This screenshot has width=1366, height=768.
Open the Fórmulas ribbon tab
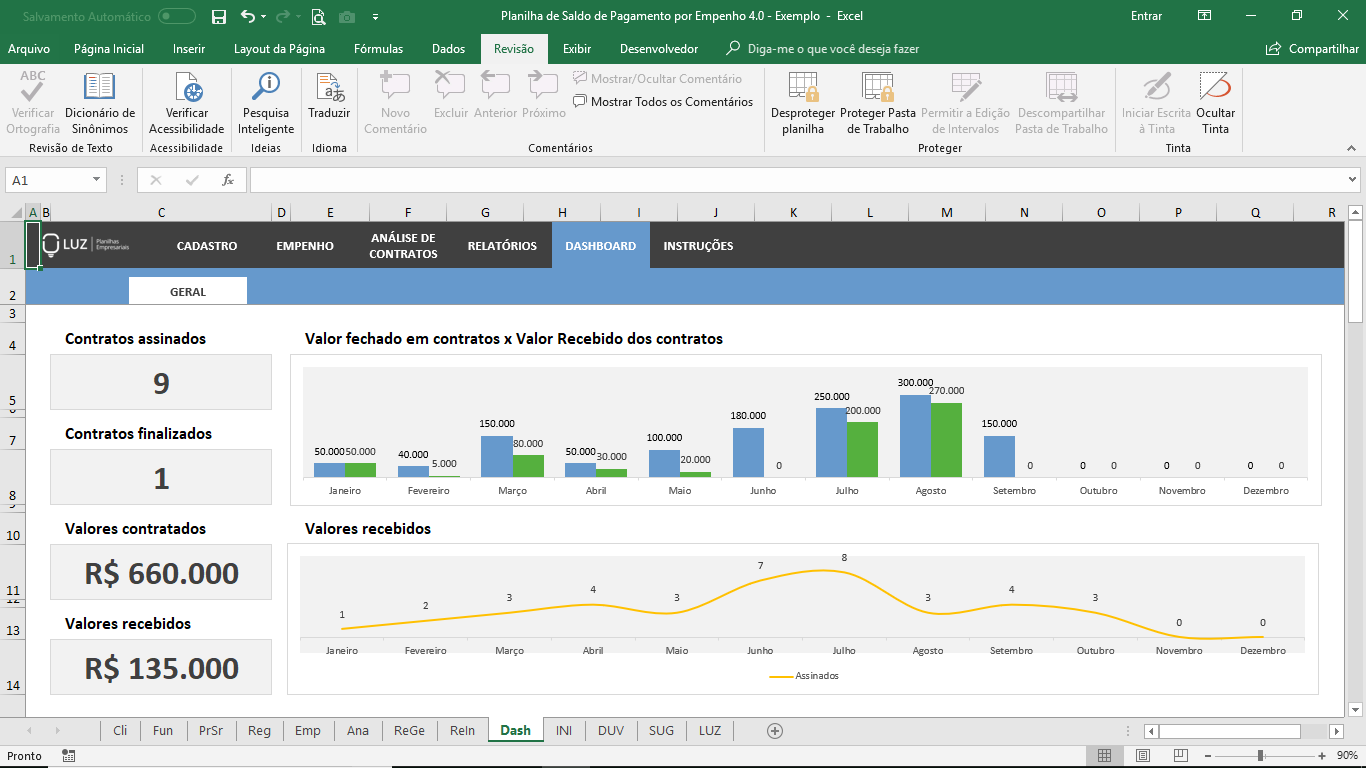378,49
